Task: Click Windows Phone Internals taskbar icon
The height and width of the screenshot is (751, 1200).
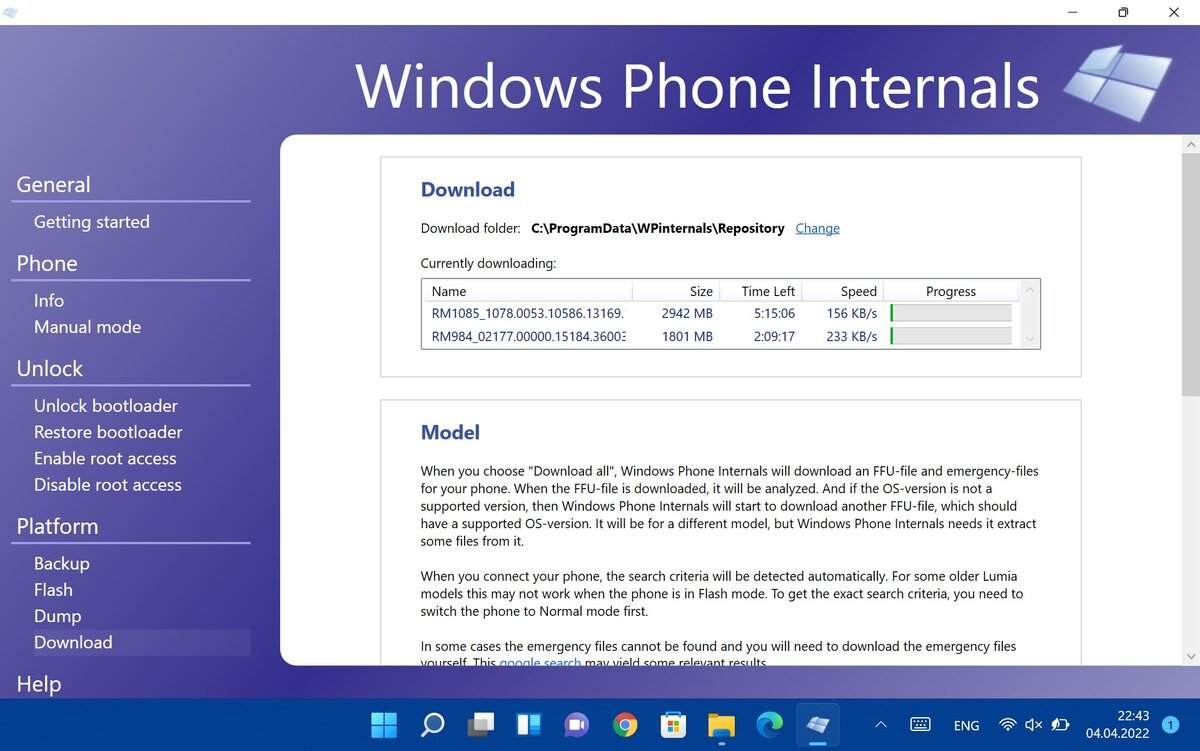Action: tap(818, 725)
